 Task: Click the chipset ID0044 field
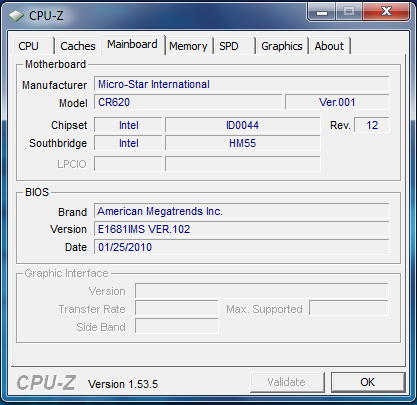point(242,125)
